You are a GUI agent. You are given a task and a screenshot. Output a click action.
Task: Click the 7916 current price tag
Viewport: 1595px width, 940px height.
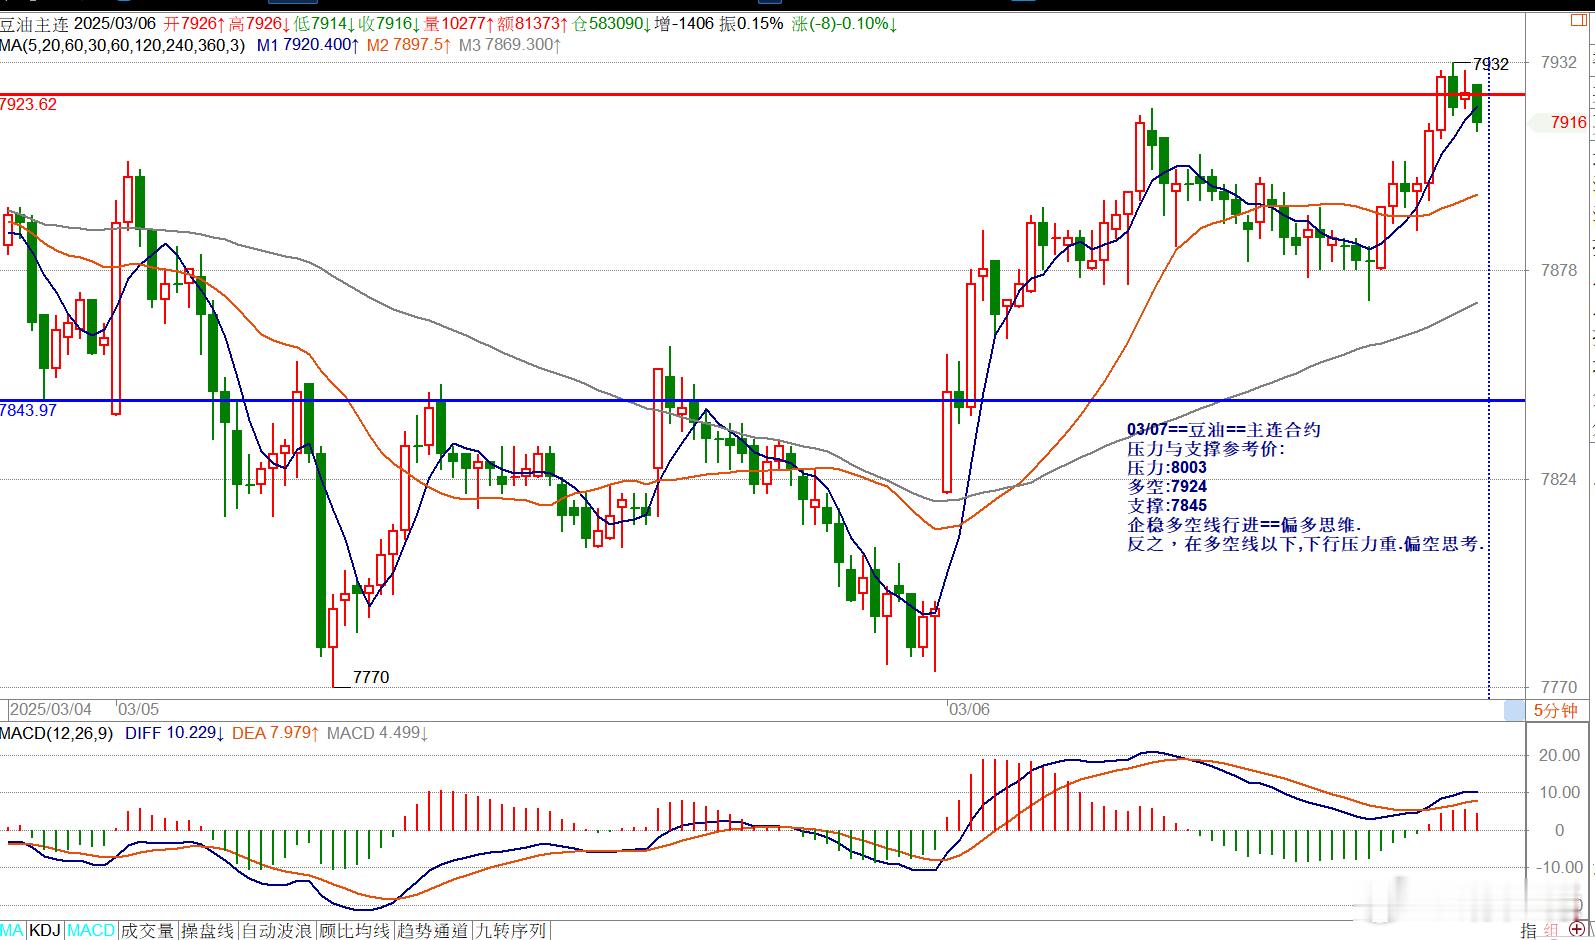pos(1568,122)
